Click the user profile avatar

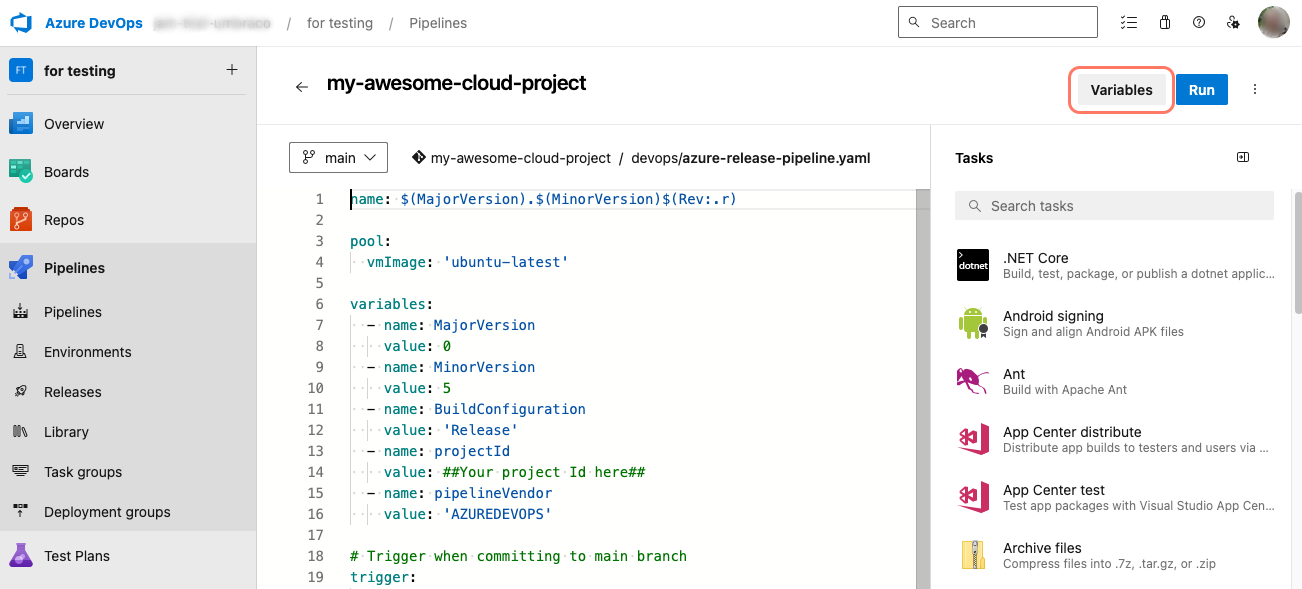tap(1273, 22)
